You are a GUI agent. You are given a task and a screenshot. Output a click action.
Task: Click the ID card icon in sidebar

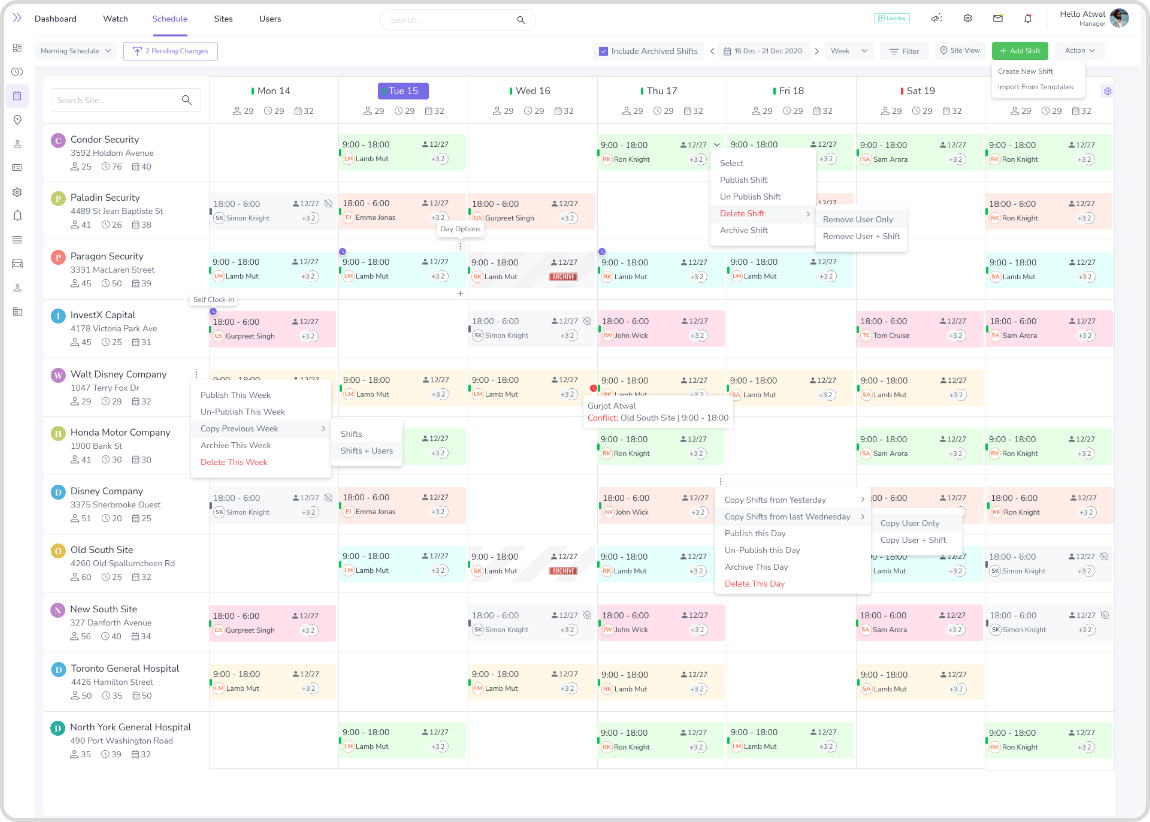click(x=17, y=168)
